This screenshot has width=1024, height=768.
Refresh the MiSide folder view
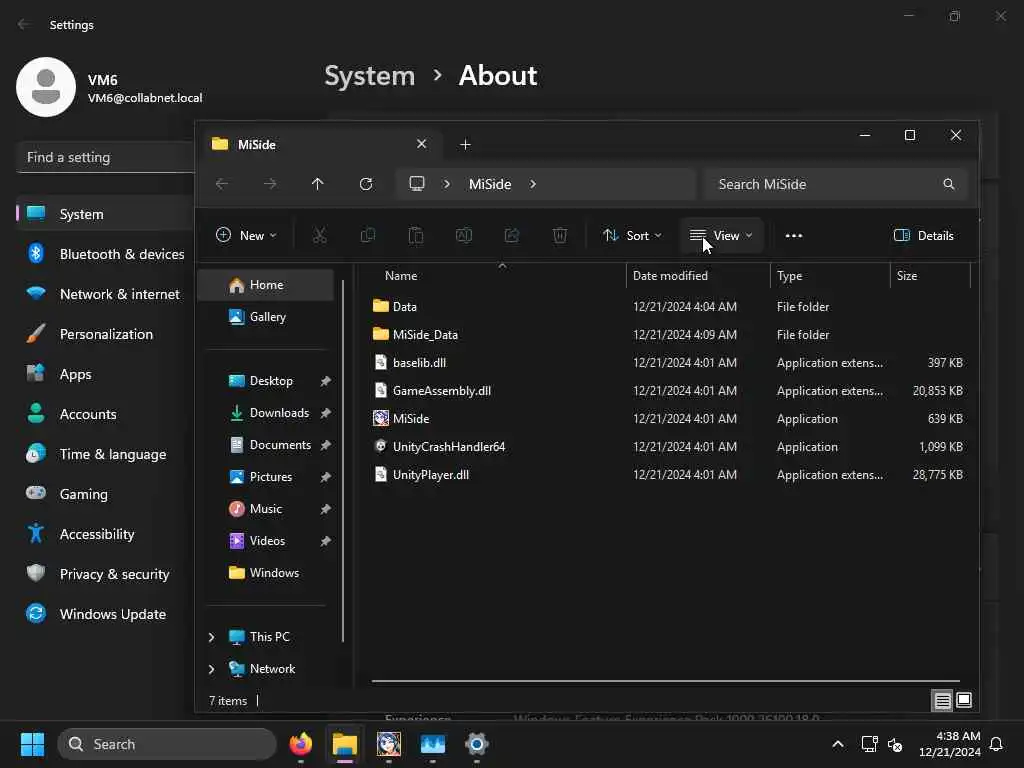tap(366, 184)
